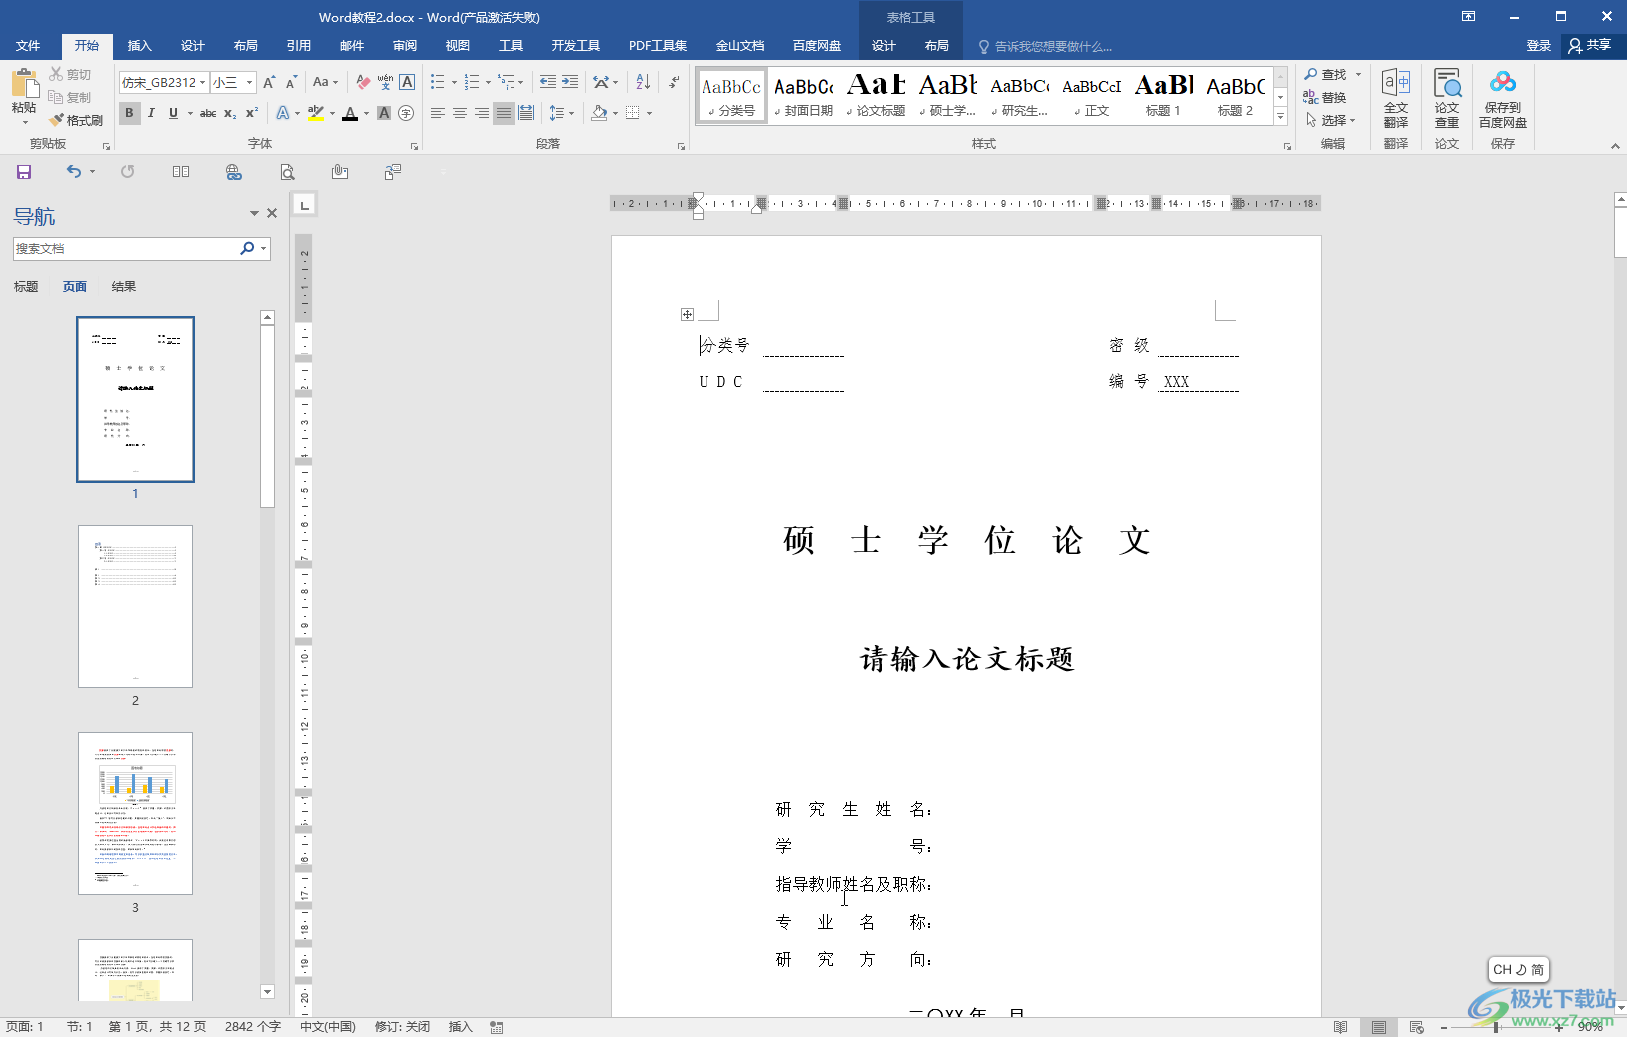This screenshot has height=1037, width=1627.
Task: Select page 2 thumbnail in navigation
Action: [x=135, y=606]
